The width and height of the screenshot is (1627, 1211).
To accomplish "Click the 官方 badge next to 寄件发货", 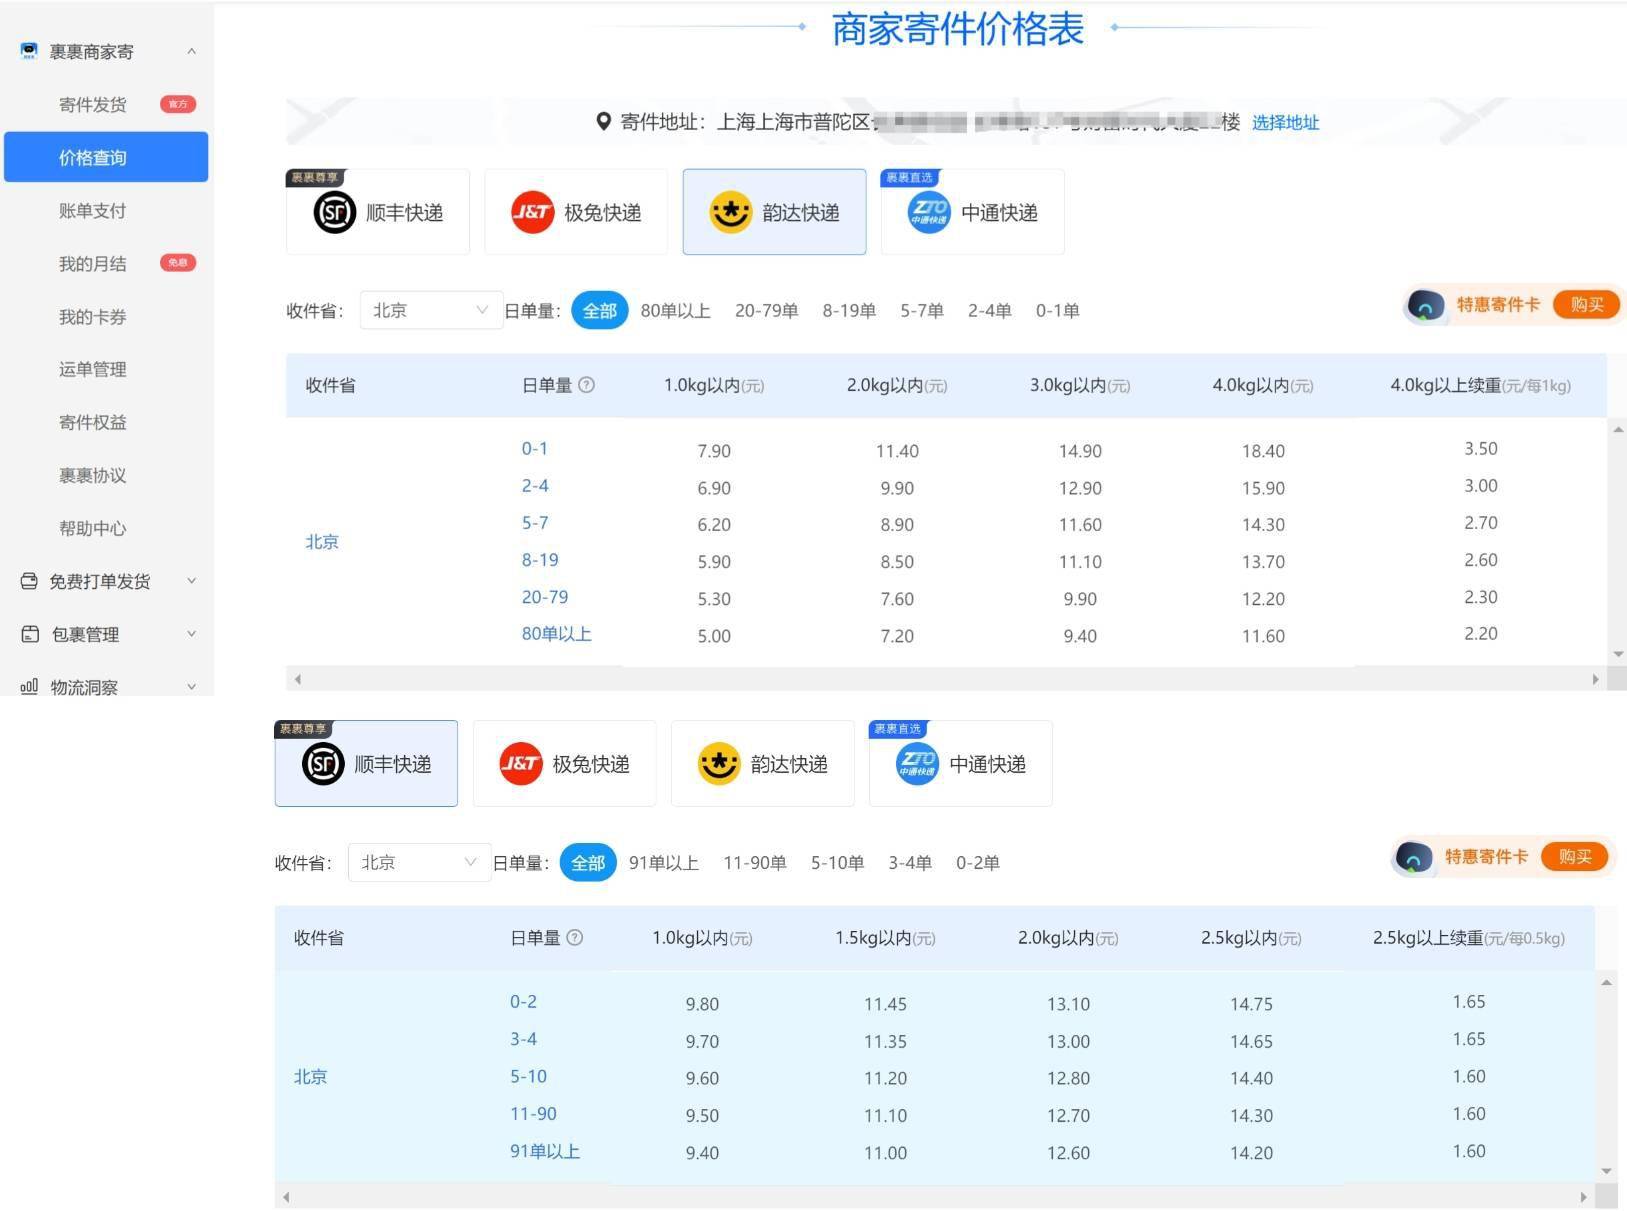I will pos(178,104).
